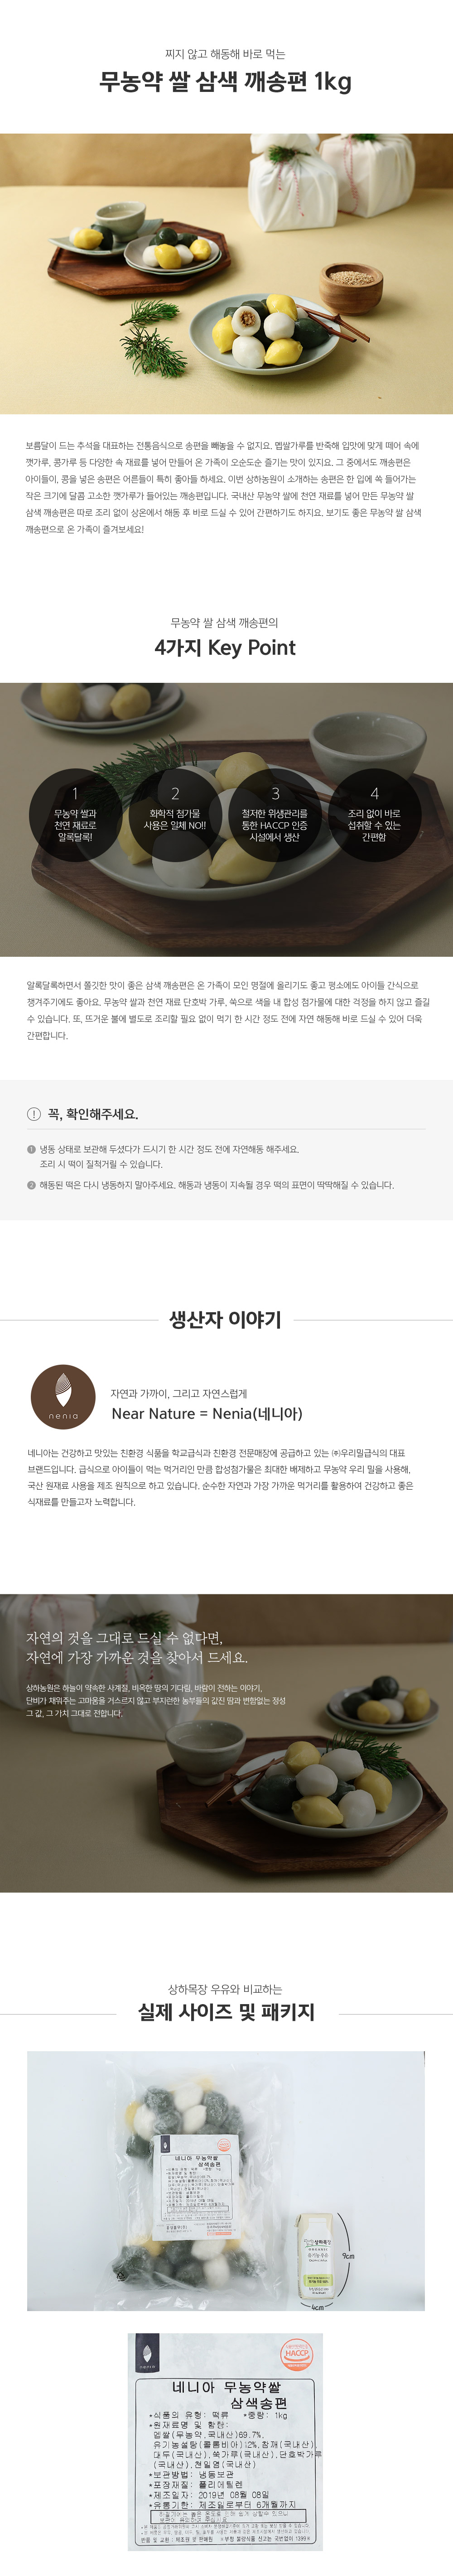453x2576 pixels.
Task: Open the top songpyeon hero photo
Action: click(226, 273)
